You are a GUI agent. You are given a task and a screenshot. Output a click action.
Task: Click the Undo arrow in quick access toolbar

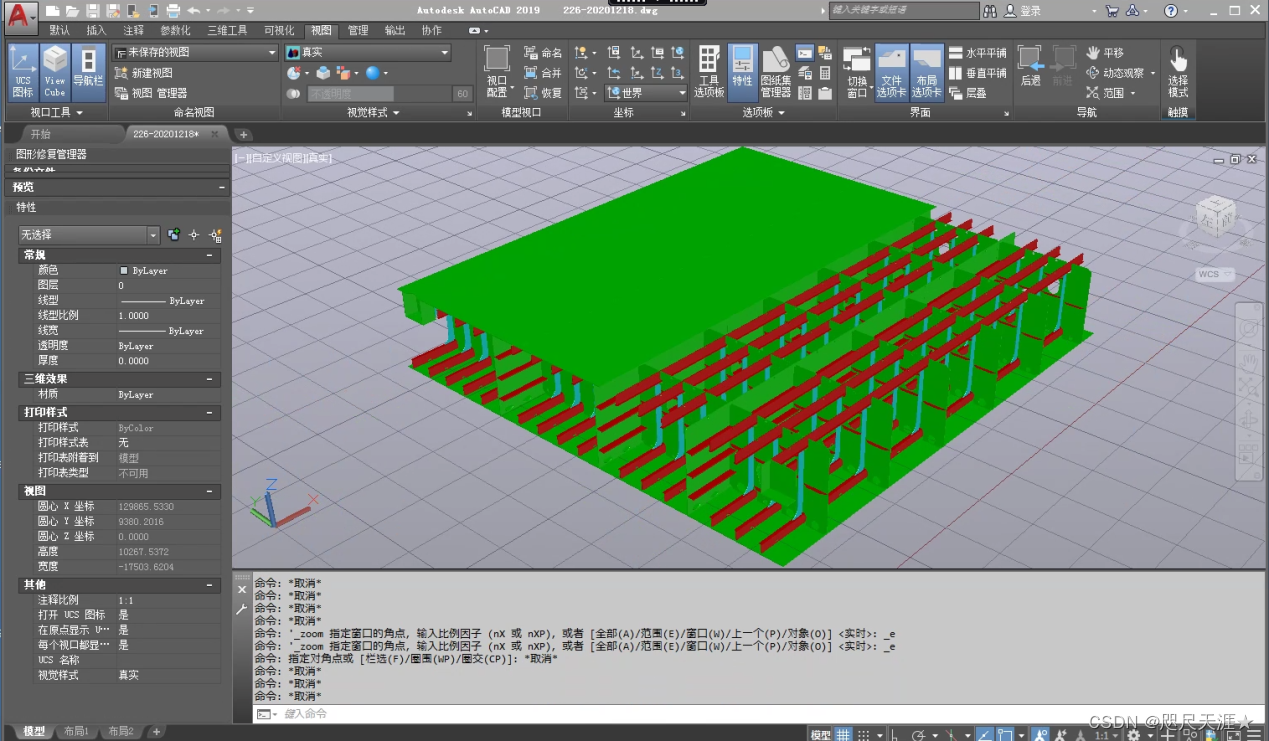(193, 10)
